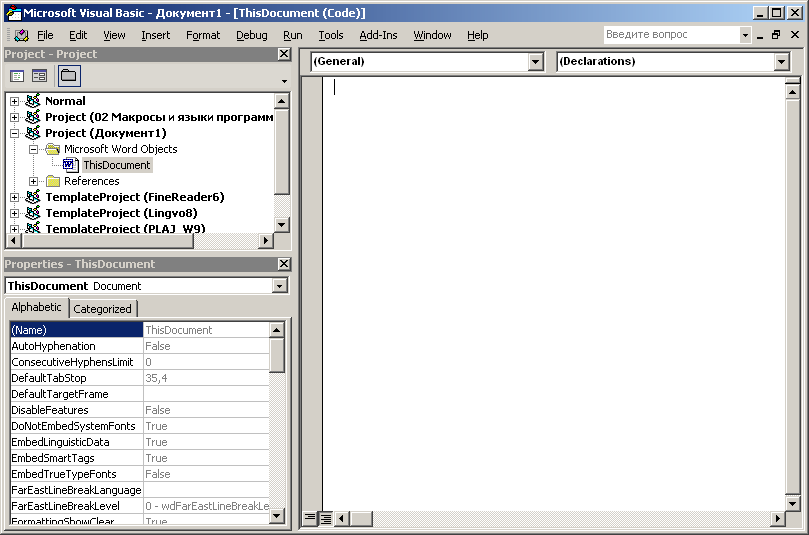Image resolution: width=809 pixels, height=535 pixels.
Task: Expand the References folder
Action: (34, 182)
